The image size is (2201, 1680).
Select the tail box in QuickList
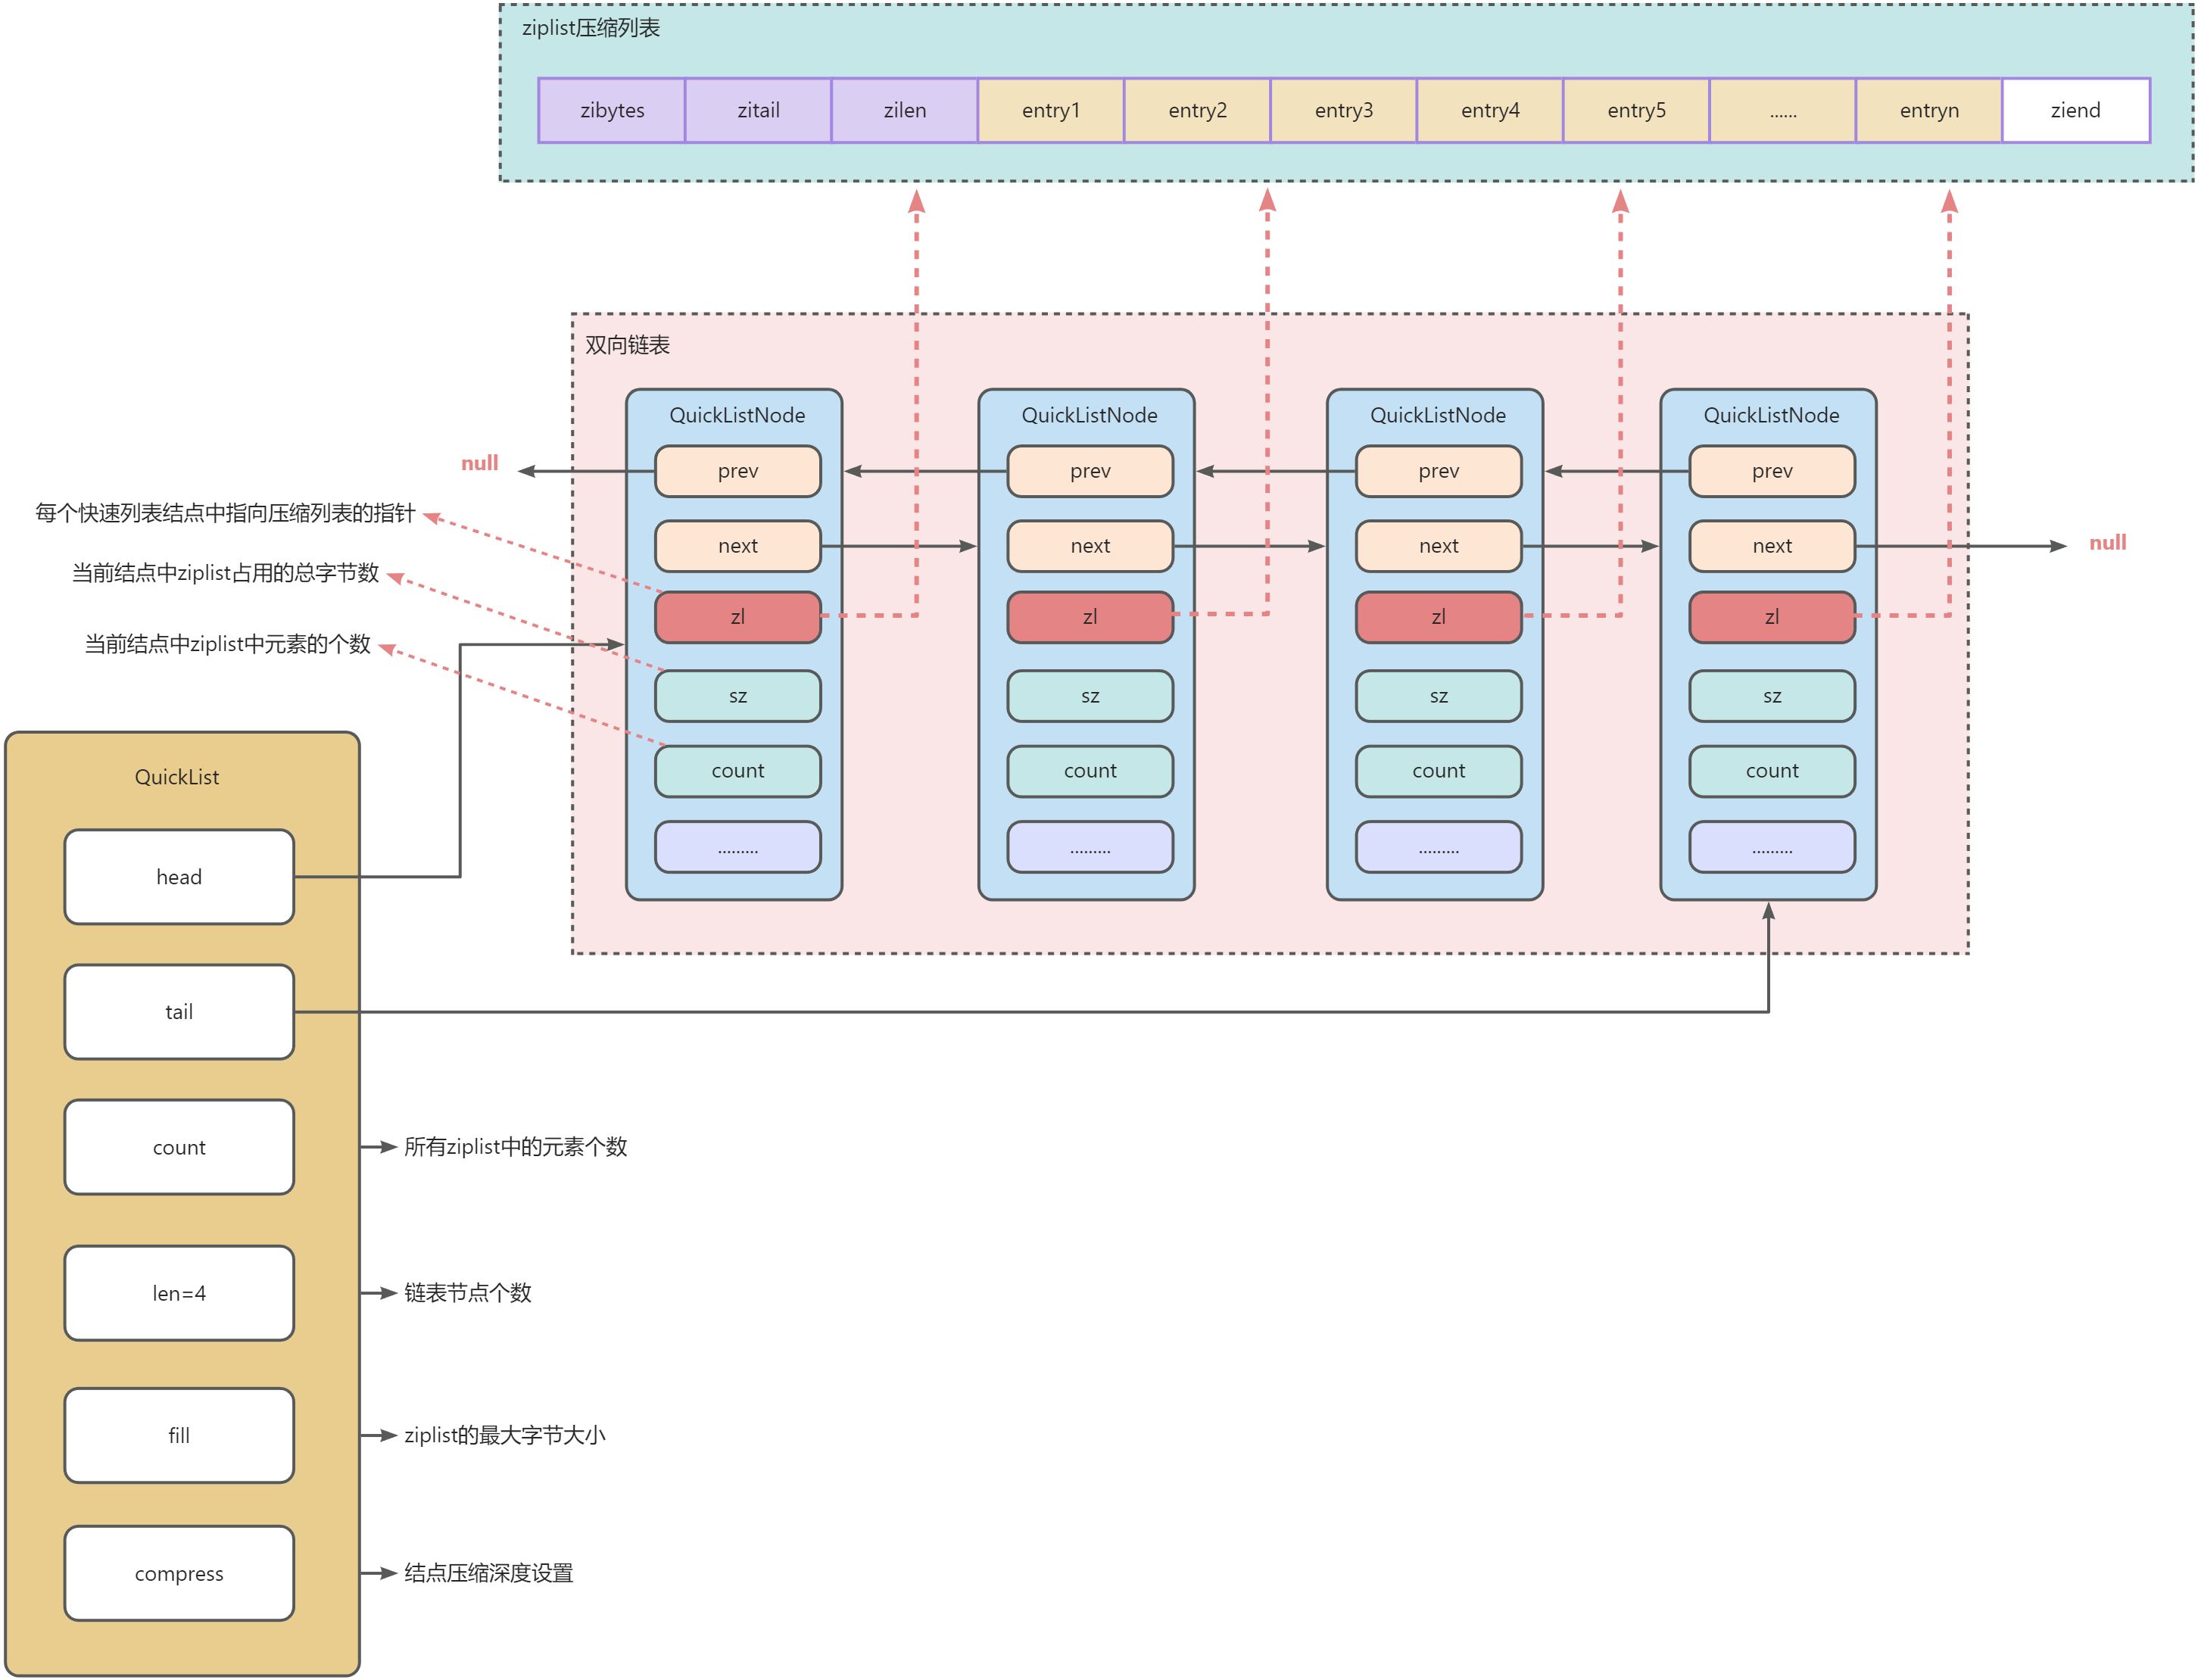pyautogui.click(x=179, y=1012)
